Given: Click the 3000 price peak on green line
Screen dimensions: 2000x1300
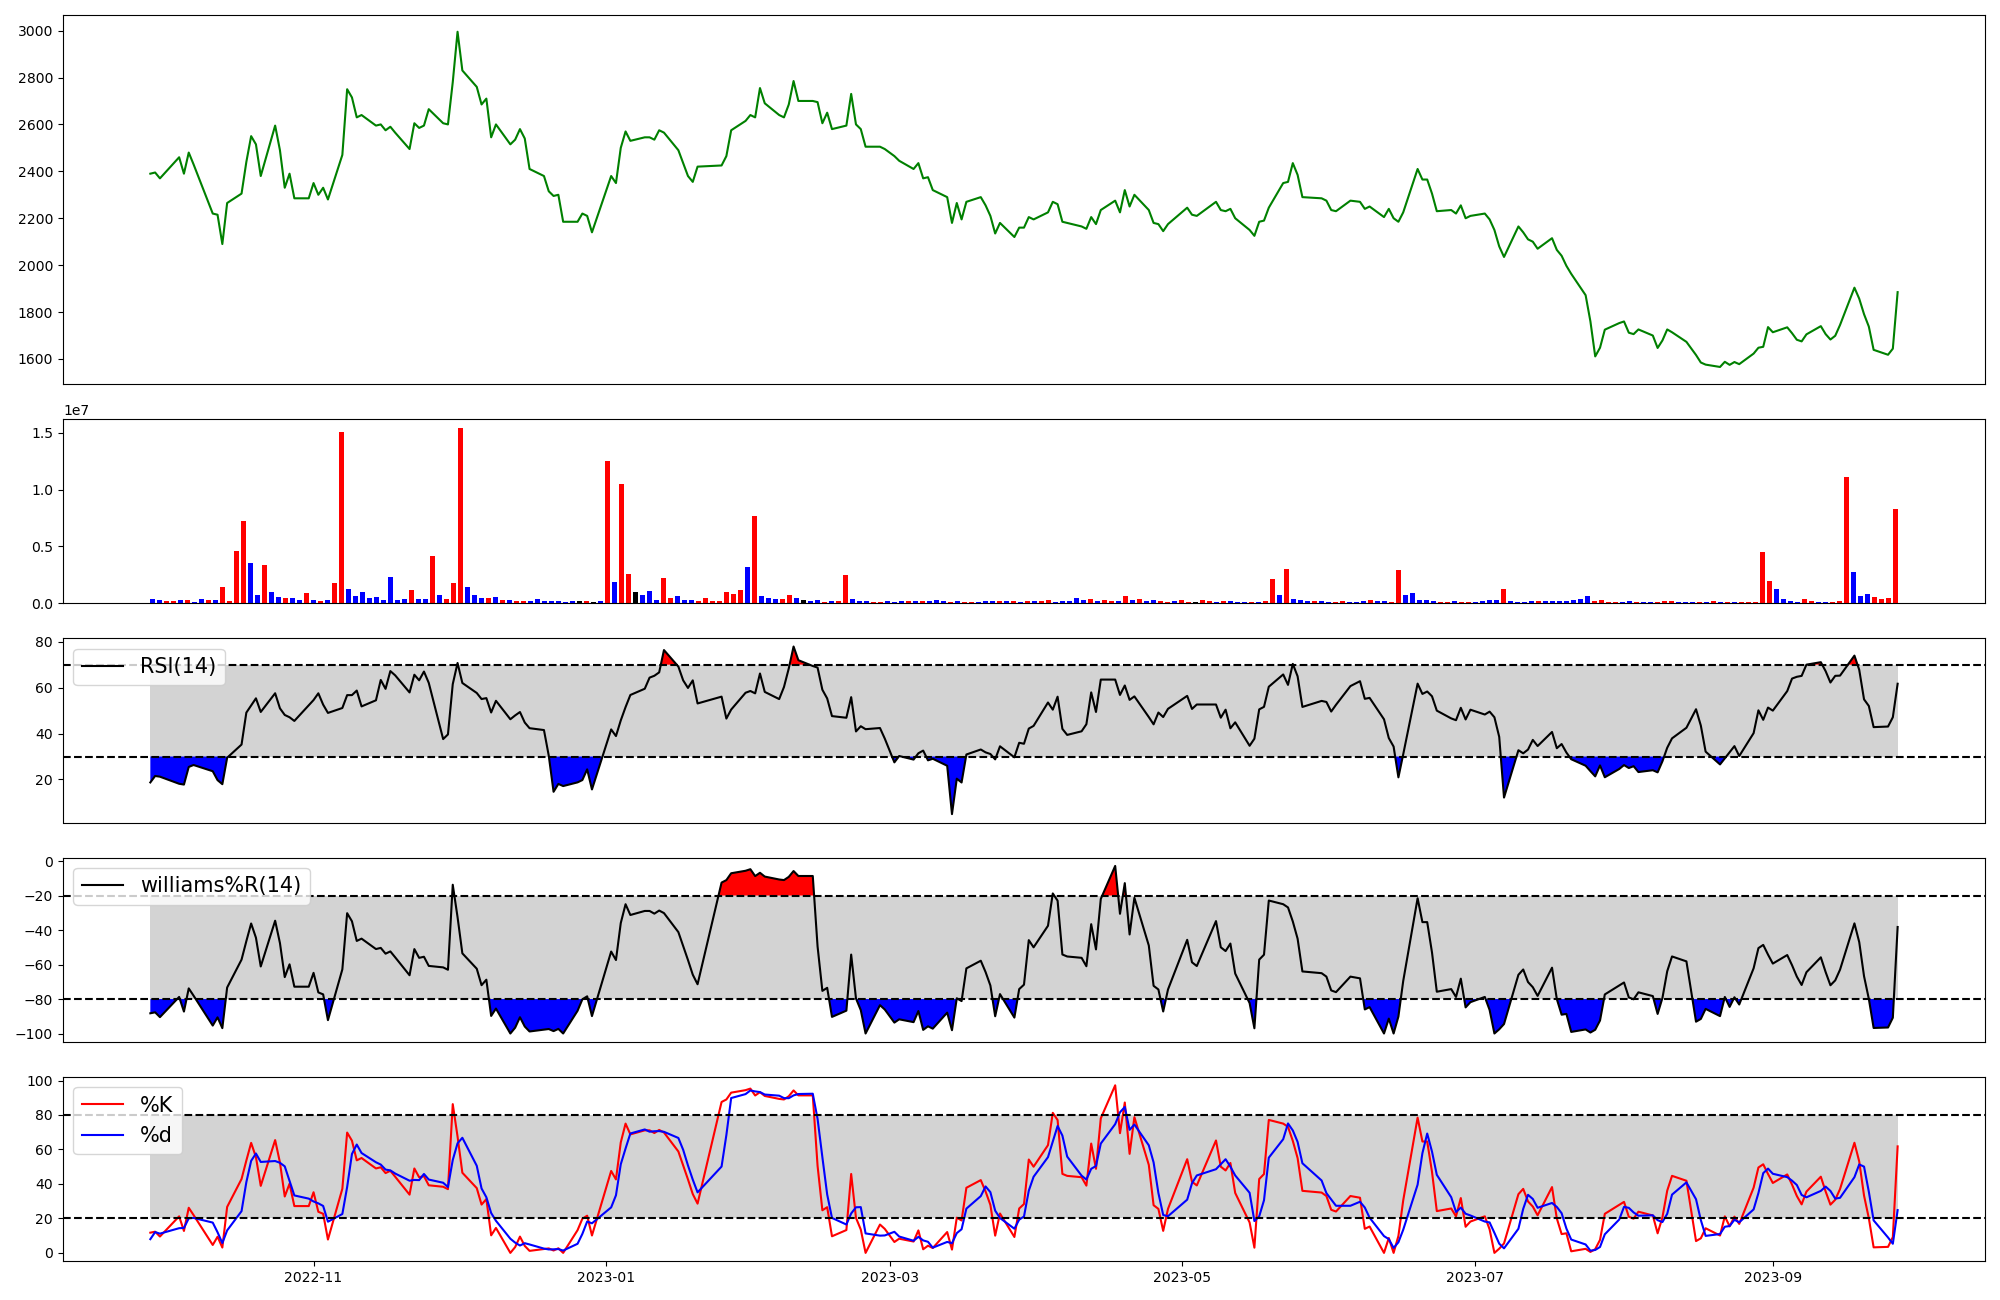Looking at the screenshot, I should tap(457, 33).
